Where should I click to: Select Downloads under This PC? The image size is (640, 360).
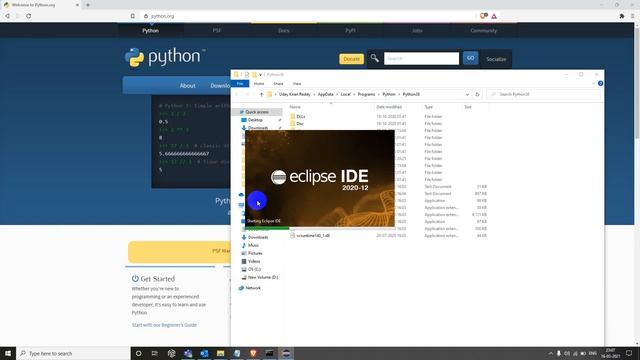click(258, 237)
